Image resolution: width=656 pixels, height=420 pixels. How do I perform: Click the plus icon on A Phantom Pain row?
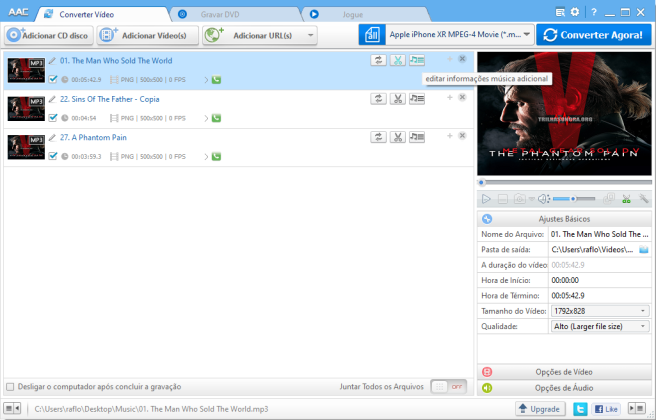[450, 136]
